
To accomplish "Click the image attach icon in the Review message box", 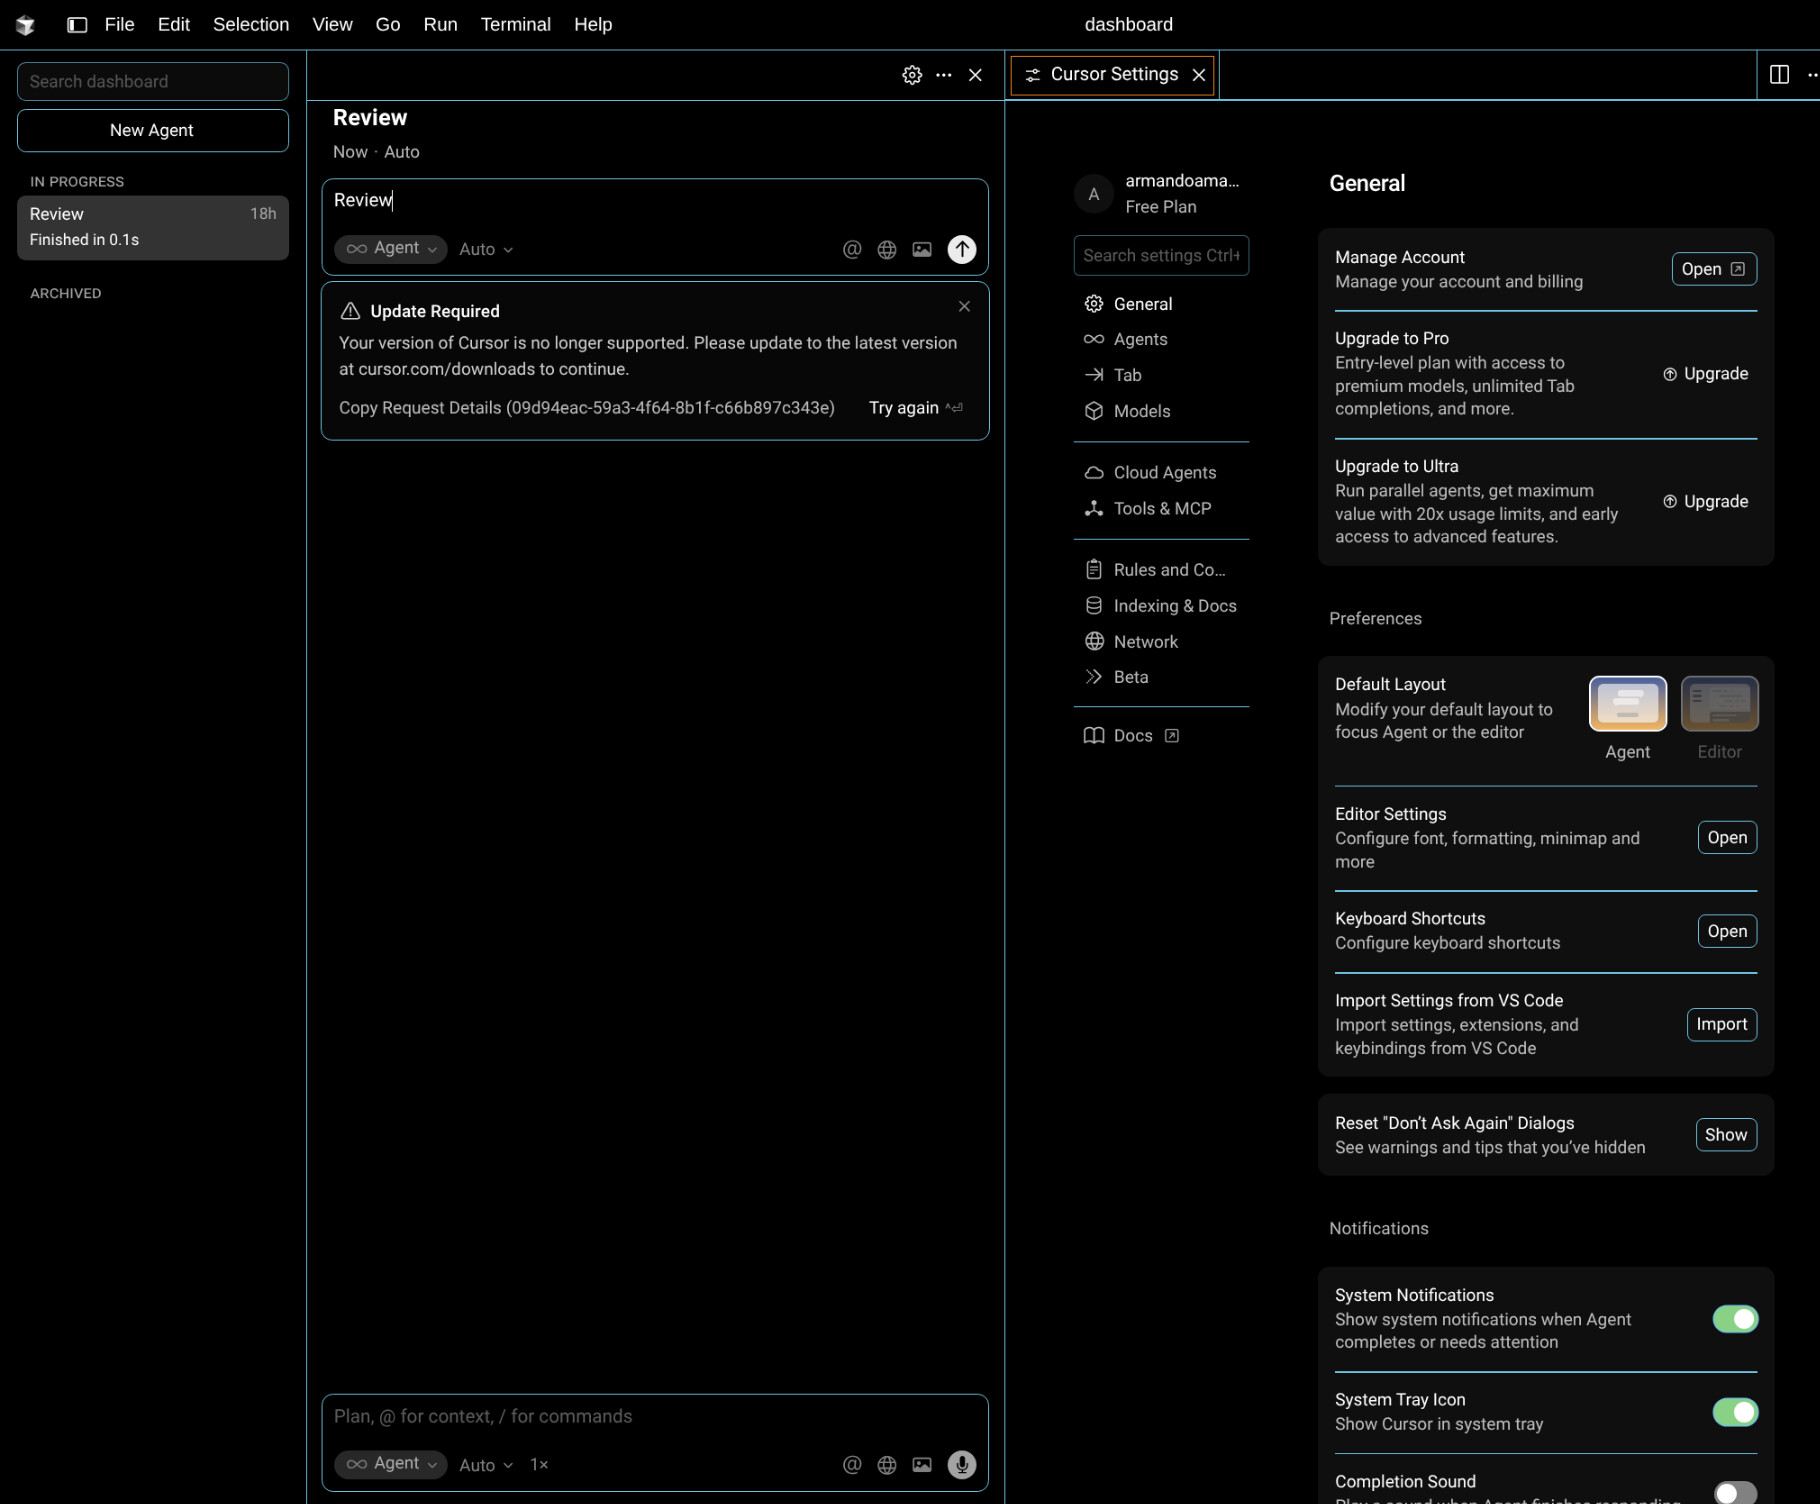I will tap(922, 250).
